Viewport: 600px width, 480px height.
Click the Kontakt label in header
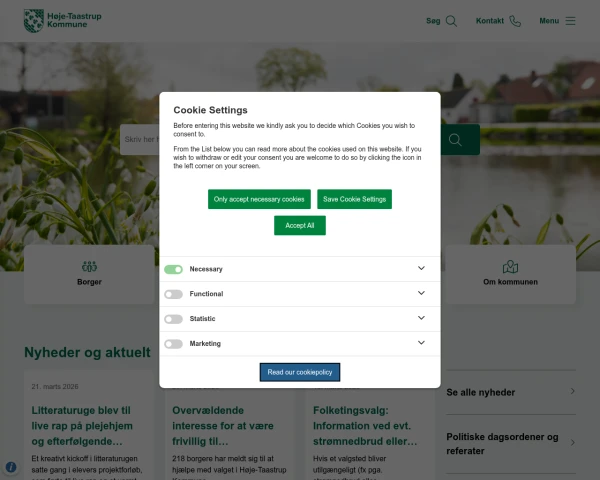(490, 21)
